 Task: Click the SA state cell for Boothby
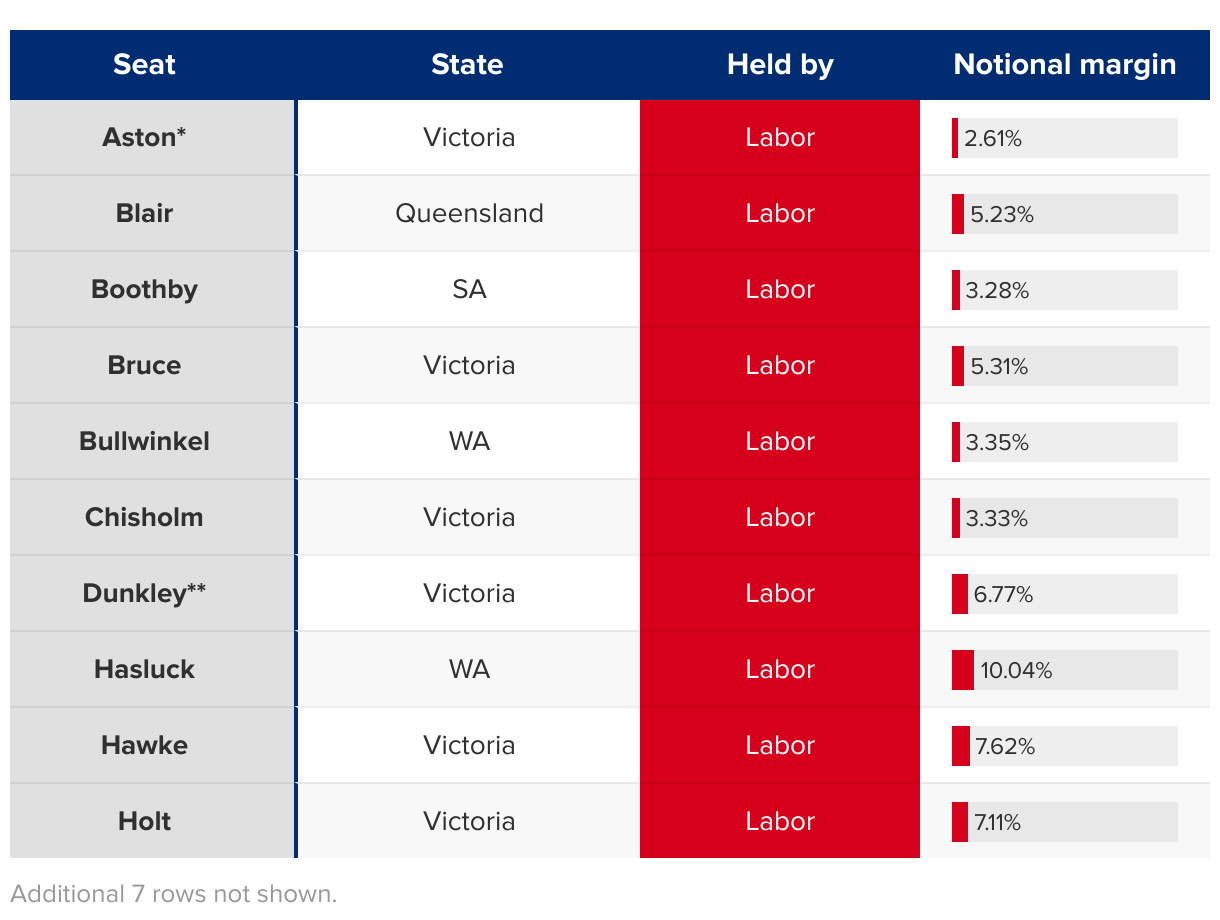pyautogui.click(x=469, y=290)
